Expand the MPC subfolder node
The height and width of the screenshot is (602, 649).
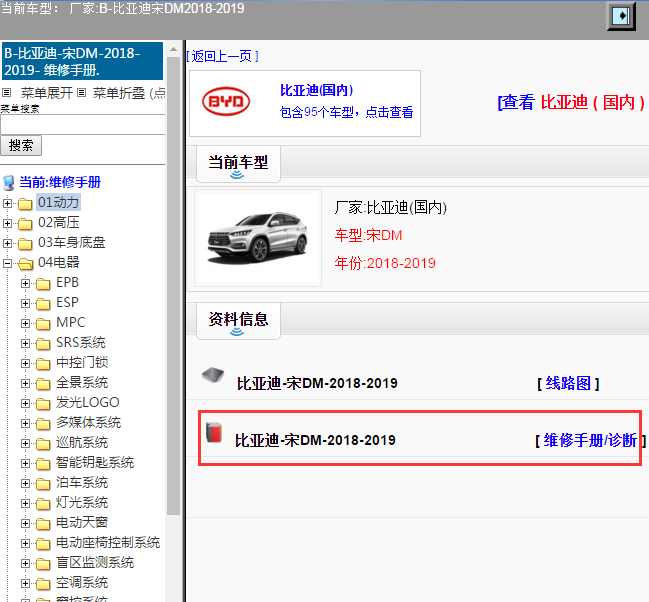tap(25, 323)
